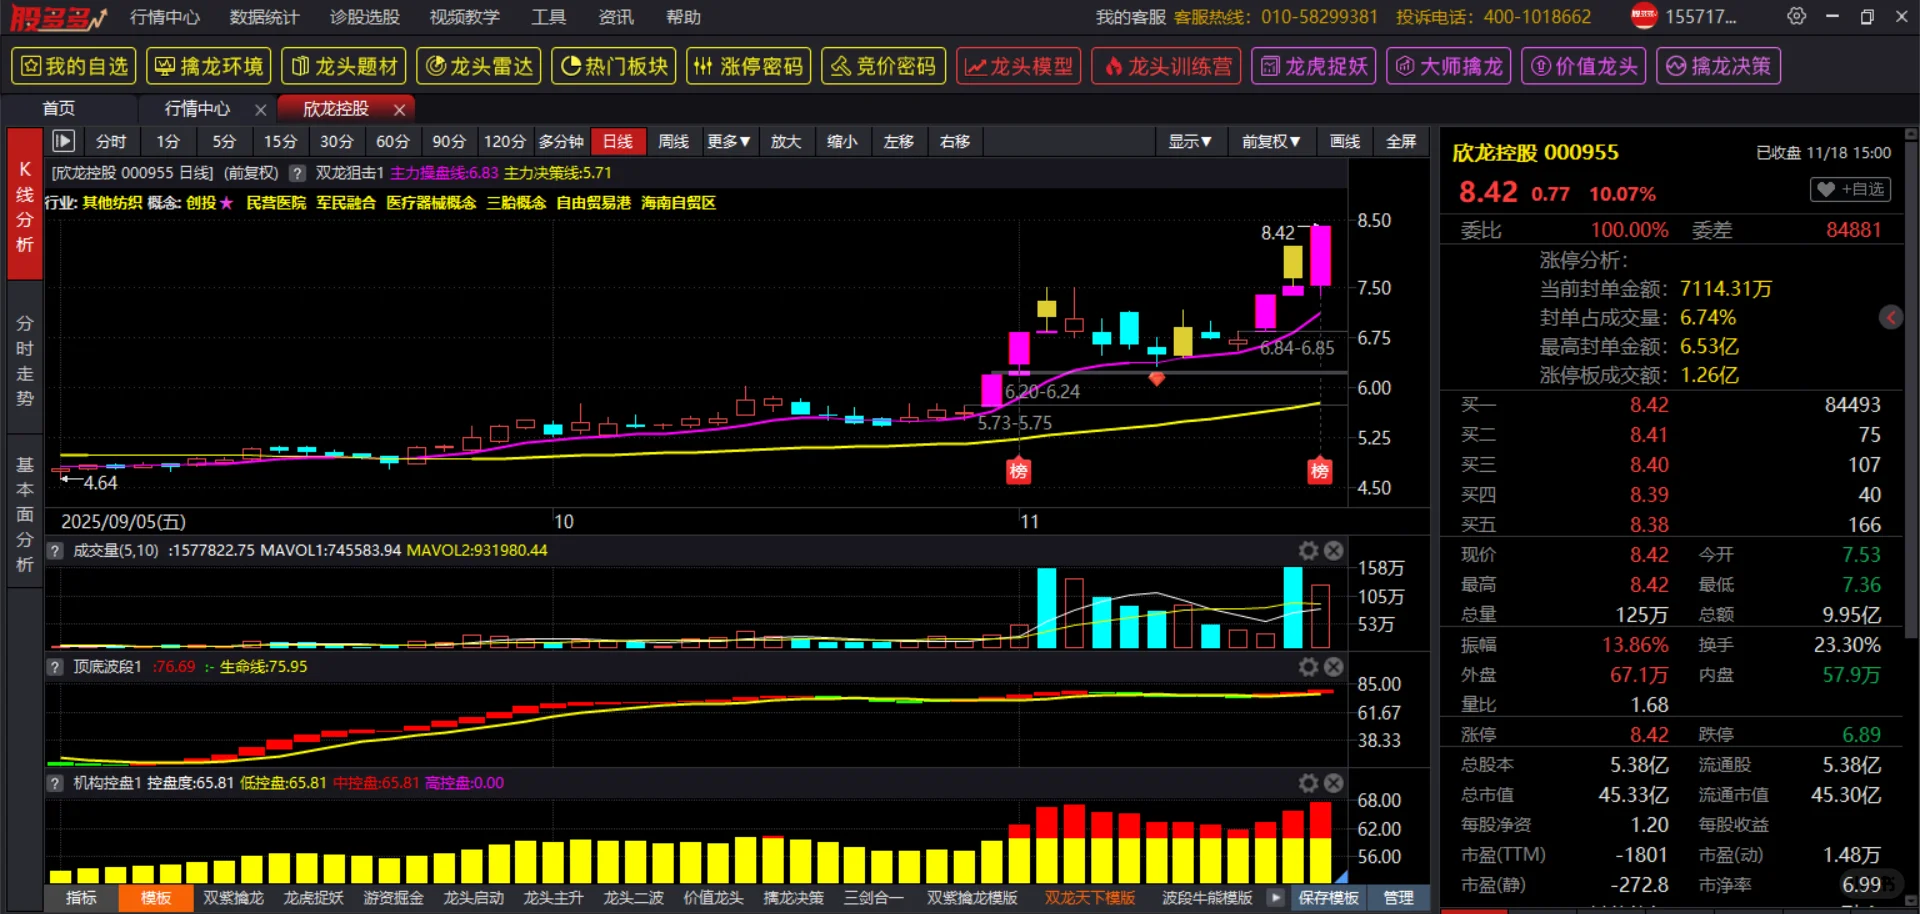Click the red user avatar icon
The width and height of the screenshot is (1920, 914).
coord(1643,16)
